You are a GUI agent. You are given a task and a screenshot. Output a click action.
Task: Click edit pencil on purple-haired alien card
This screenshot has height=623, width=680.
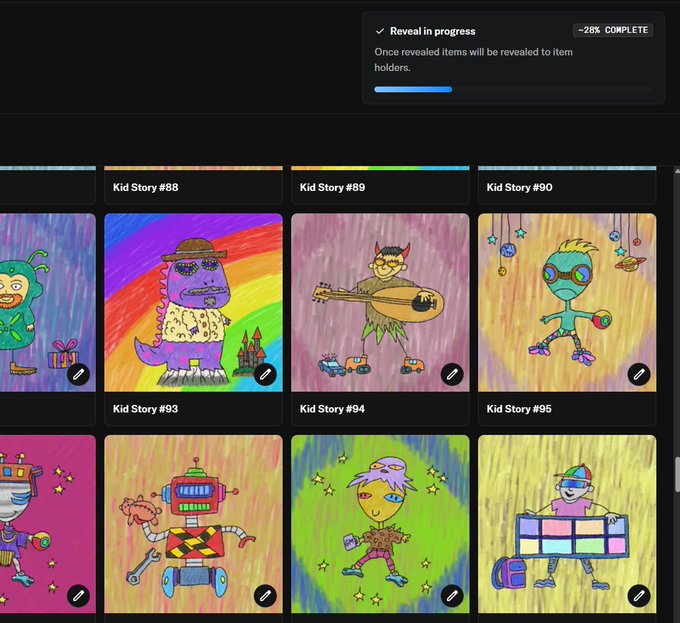(452, 596)
